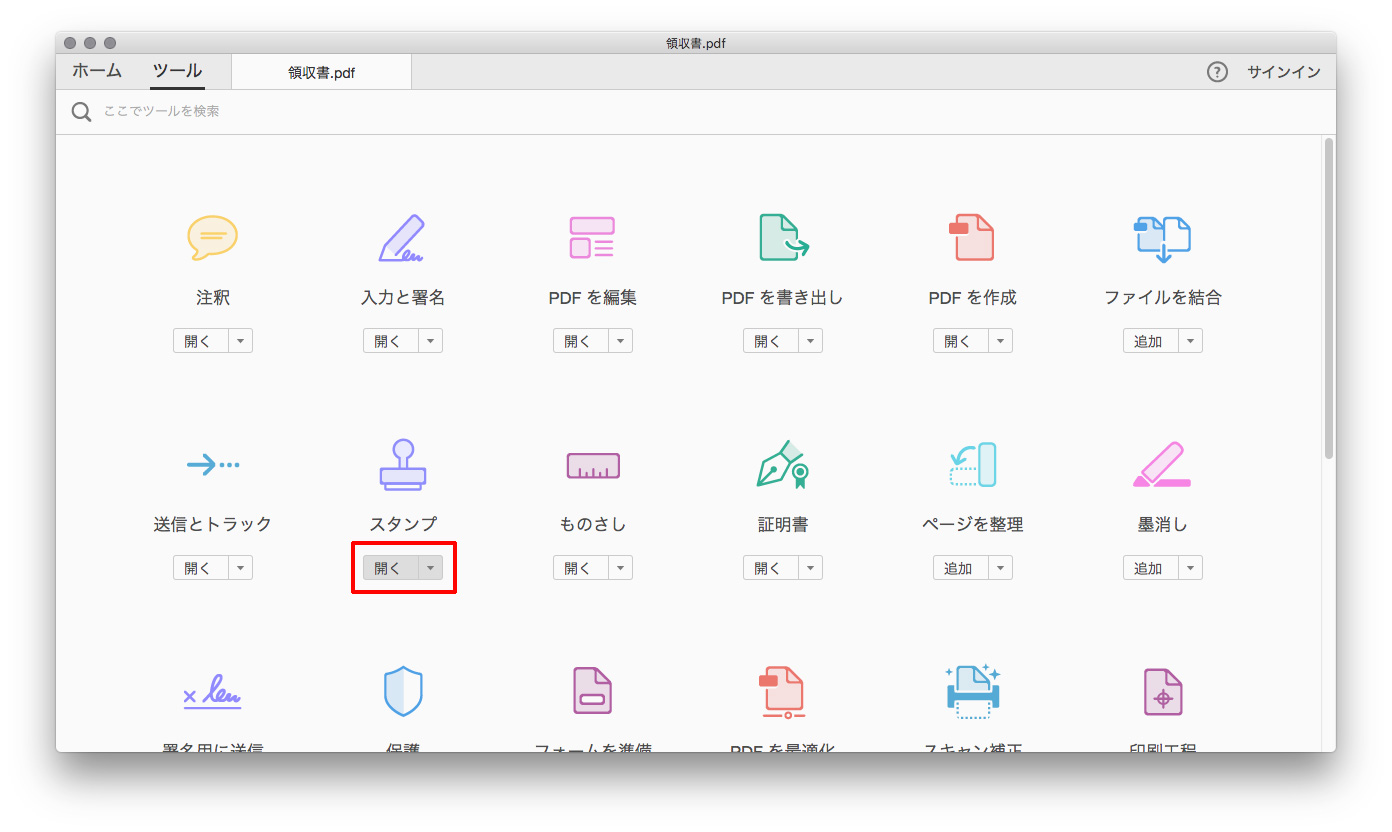Click サインイン (Sign In) link
The height and width of the screenshot is (832, 1392).
[1283, 72]
